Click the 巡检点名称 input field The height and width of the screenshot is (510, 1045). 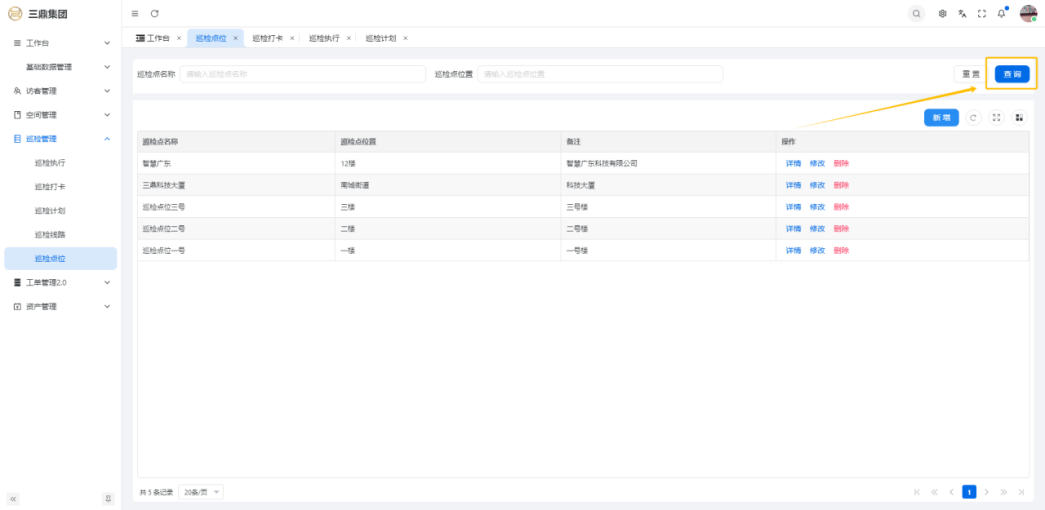302,74
